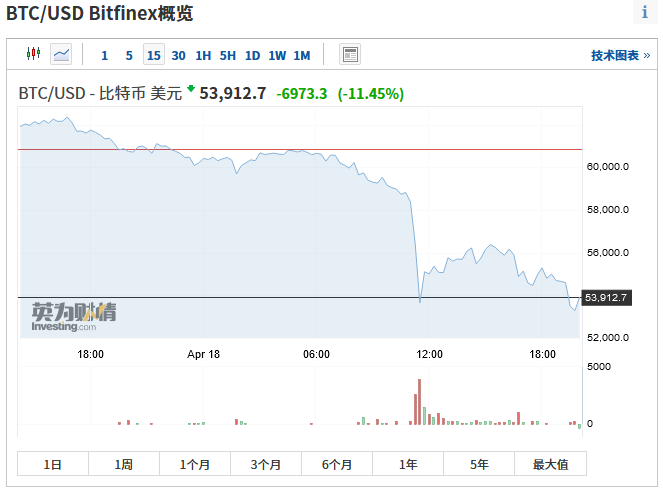Image resolution: width=663 pixels, height=492 pixels.
Task: Click the info icon at top right
Action: click(645, 13)
